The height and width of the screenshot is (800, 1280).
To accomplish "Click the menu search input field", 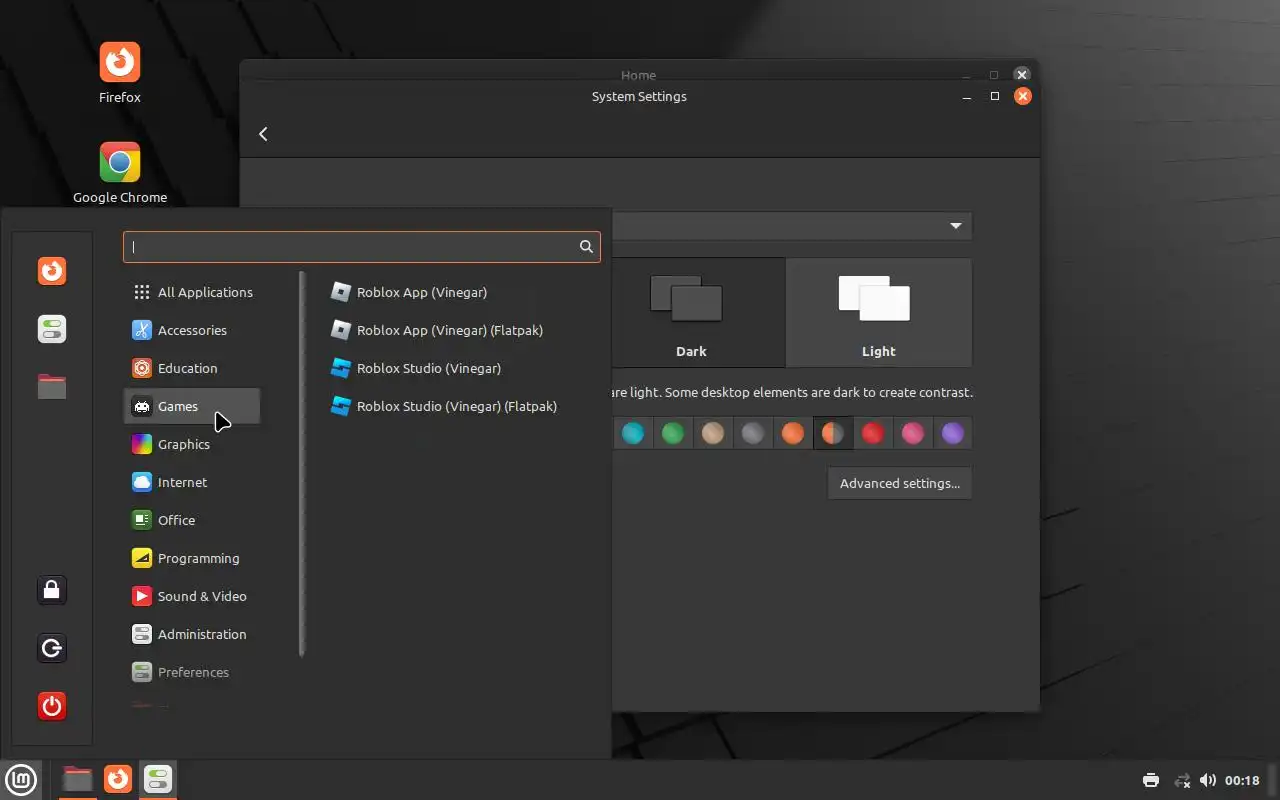I will click(362, 247).
